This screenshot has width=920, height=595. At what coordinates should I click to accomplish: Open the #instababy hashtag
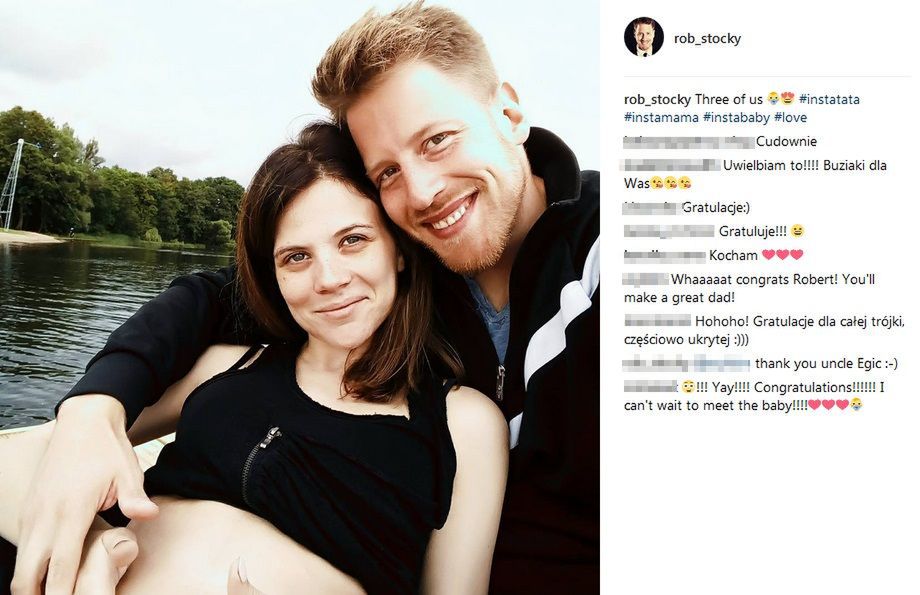[736, 117]
